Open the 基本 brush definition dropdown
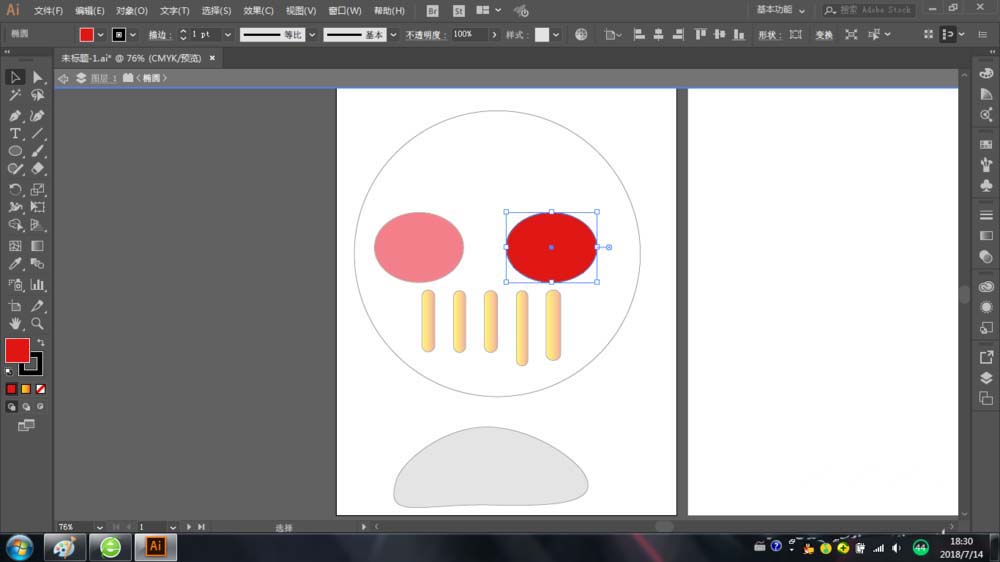Screen dimensions: 1000x562 [393, 34]
